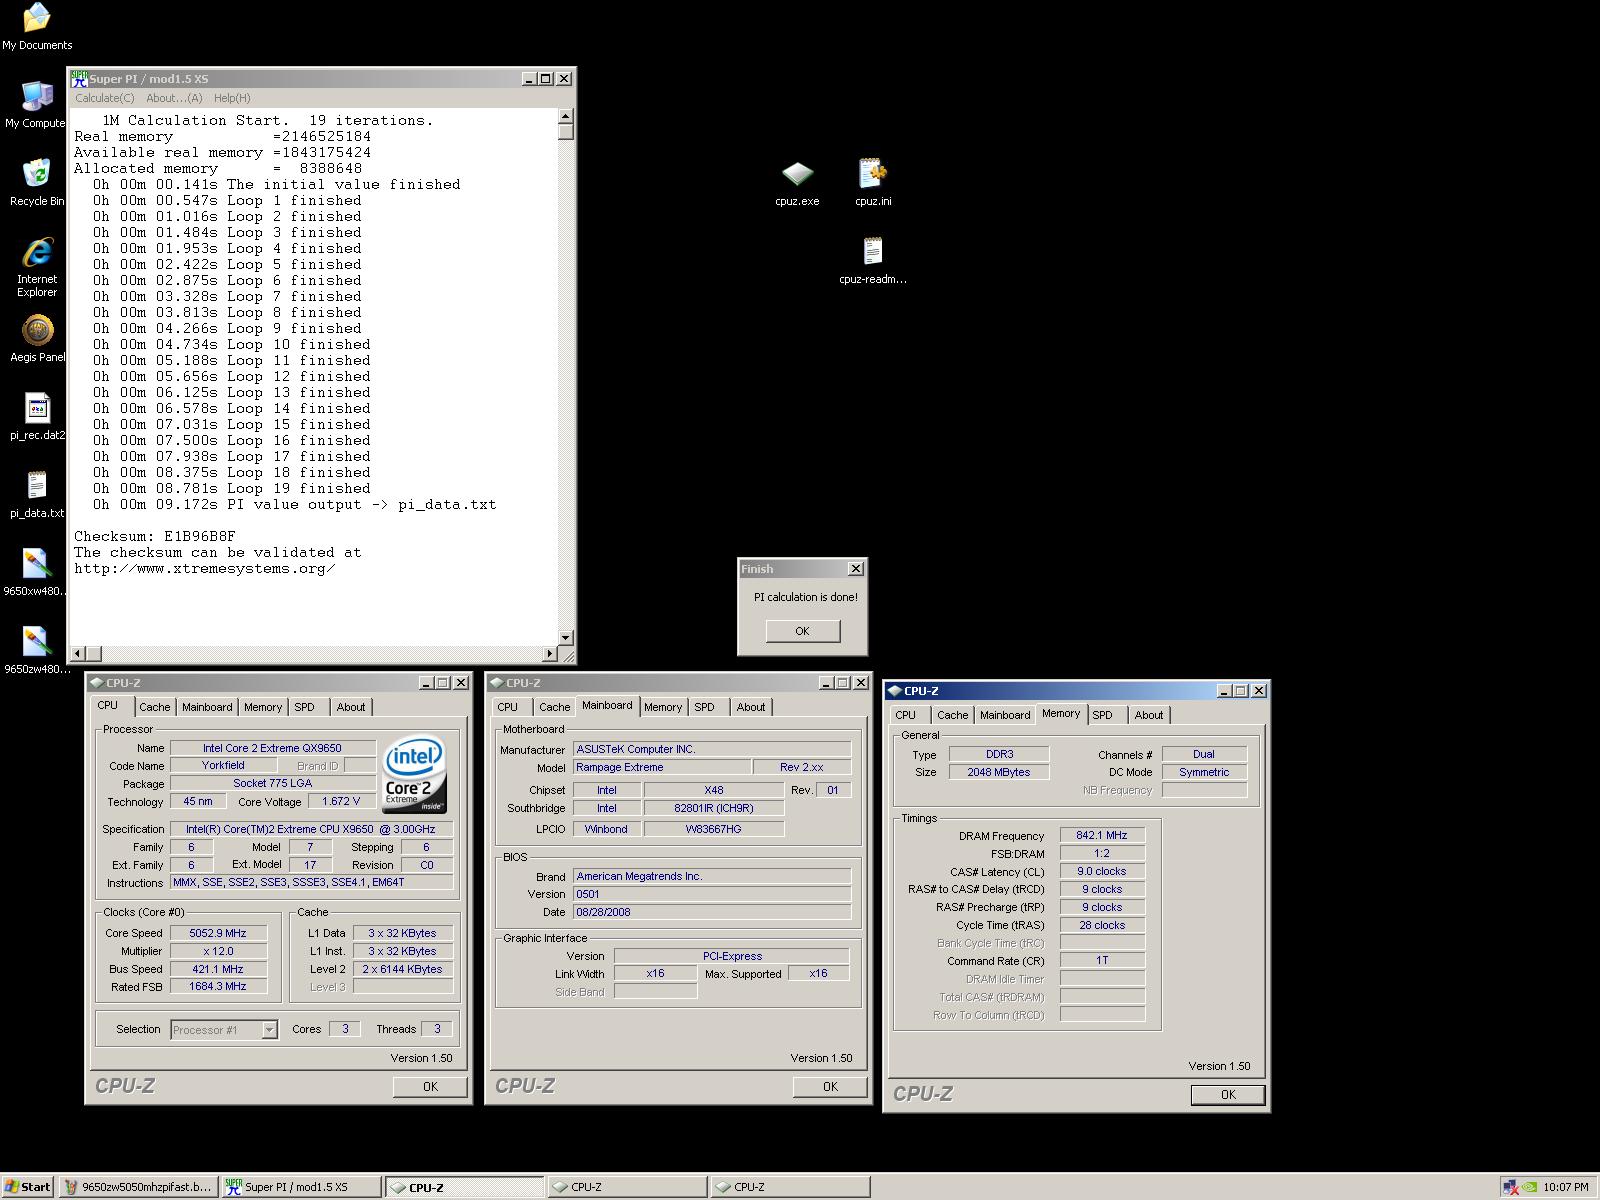The width and height of the screenshot is (1600, 1200).
Task: Click OK in the Memory CPU-Z window
Action: coord(1228,1095)
